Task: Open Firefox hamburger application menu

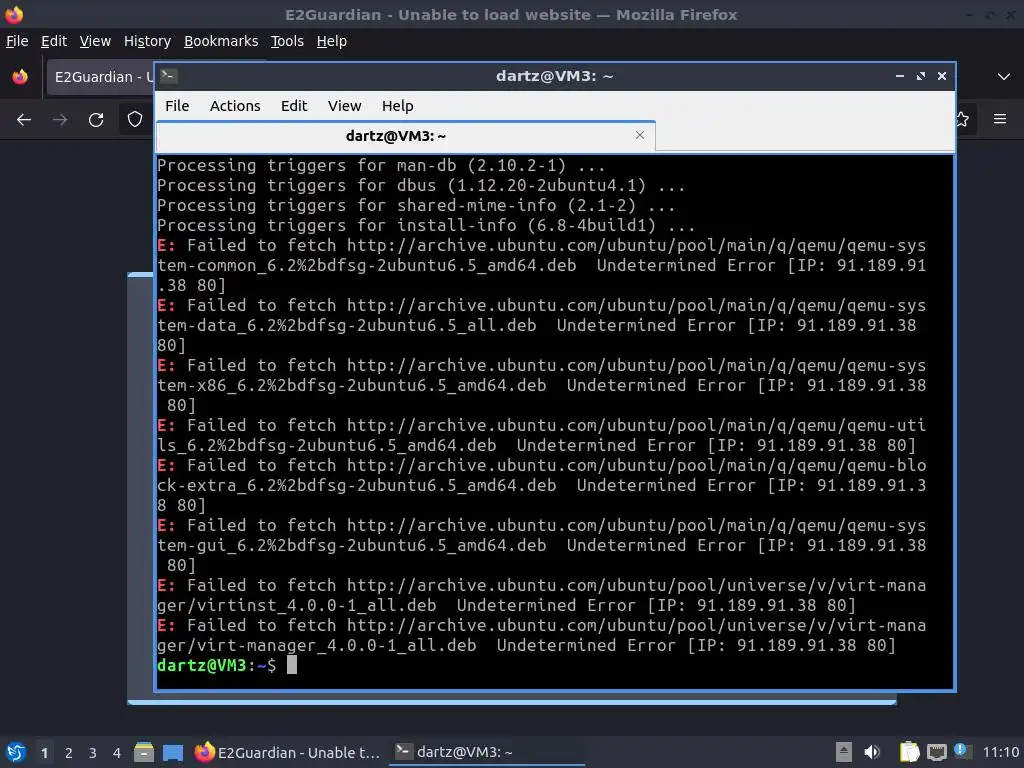Action: pos(1000,119)
